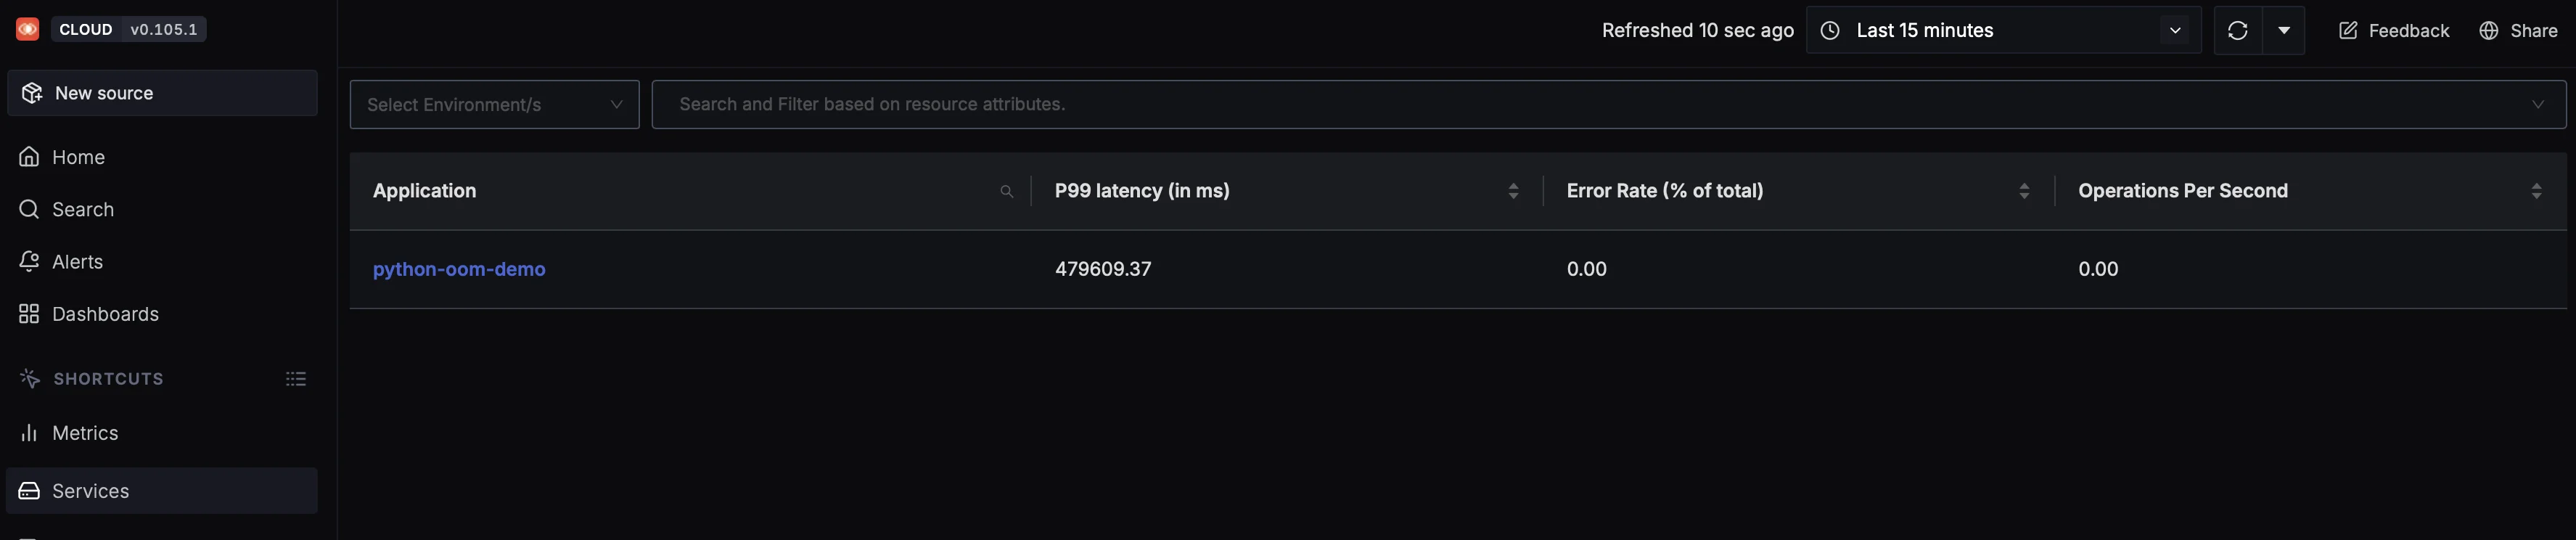Select the Alerts icon in sidebar
The height and width of the screenshot is (540, 2576).
(29, 261)
